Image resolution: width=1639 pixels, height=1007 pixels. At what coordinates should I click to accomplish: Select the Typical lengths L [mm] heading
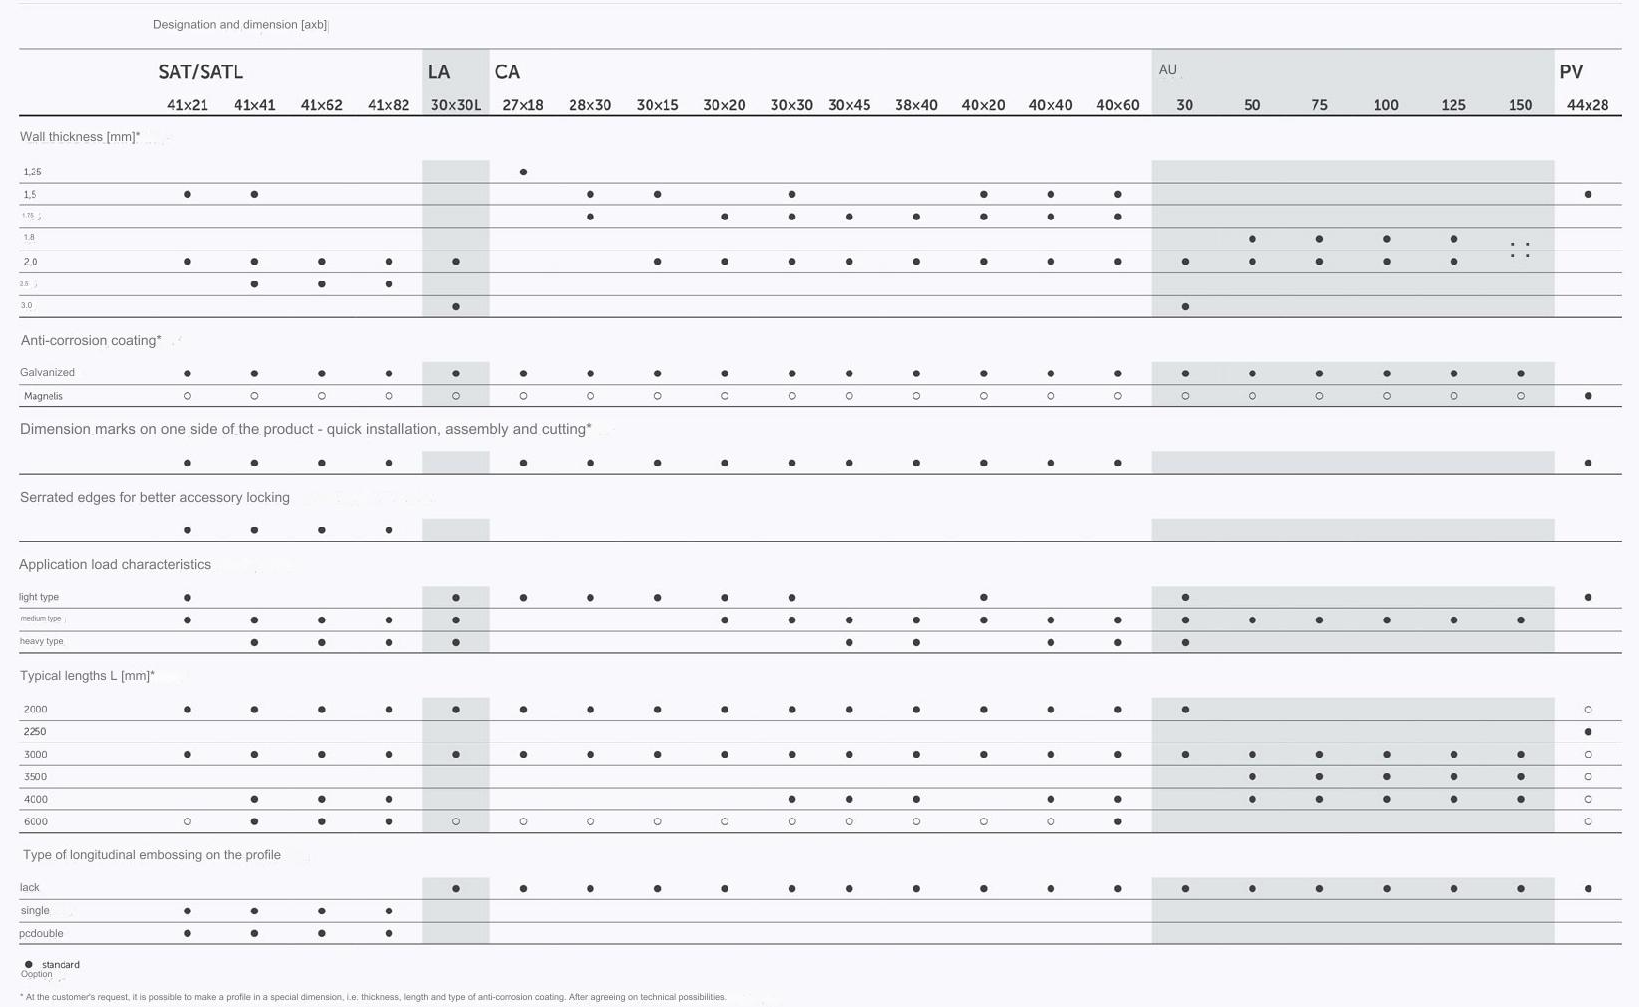[87, 676]
